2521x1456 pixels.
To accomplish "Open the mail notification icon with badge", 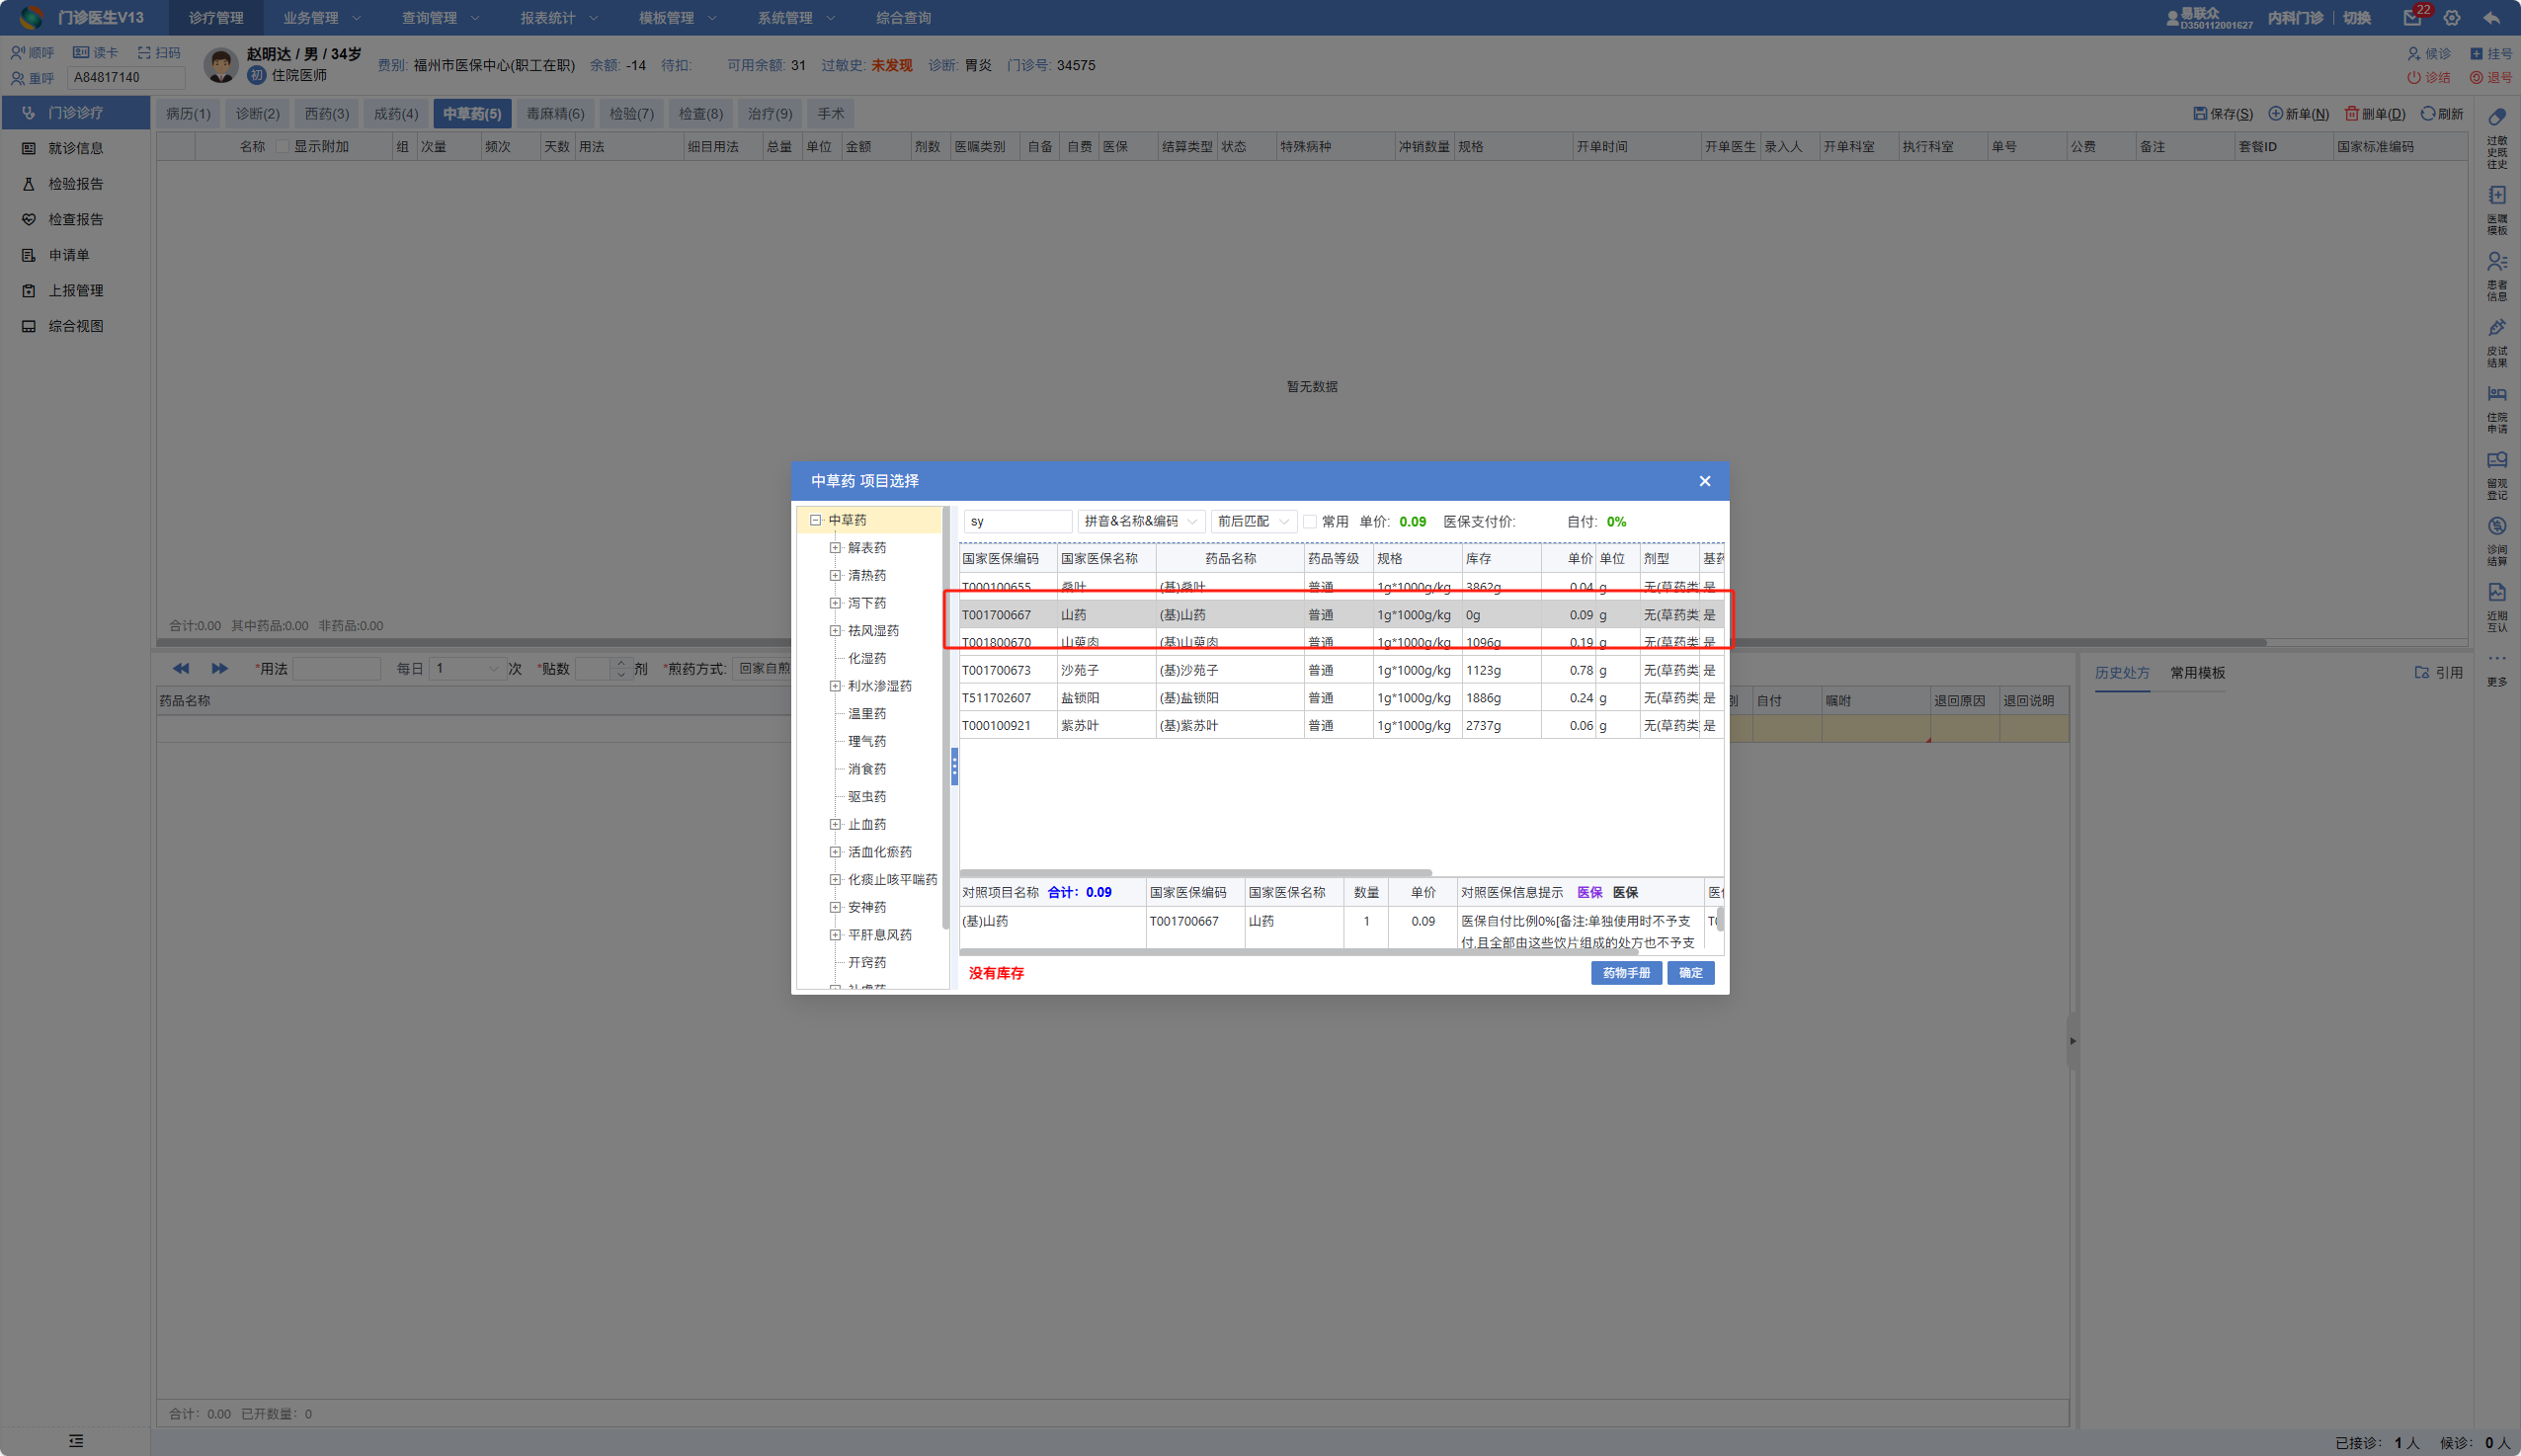I will pyautogui.click(x=2411, y=18).
